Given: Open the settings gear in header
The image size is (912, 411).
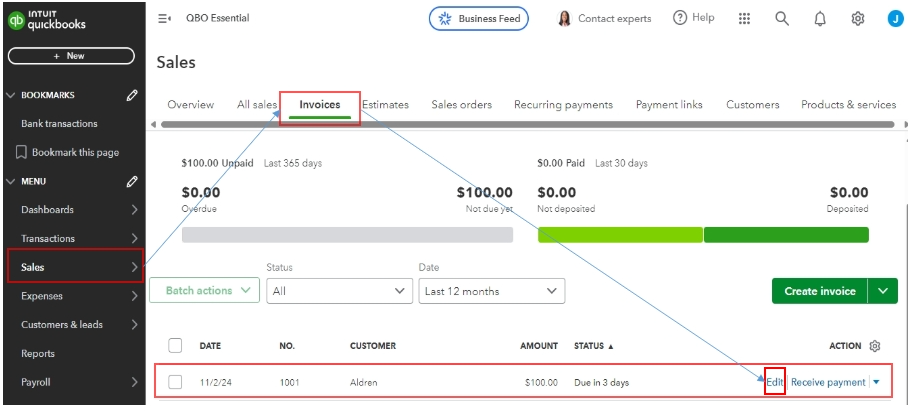Looking at the screenshot, I should click(x=857, y=18).
